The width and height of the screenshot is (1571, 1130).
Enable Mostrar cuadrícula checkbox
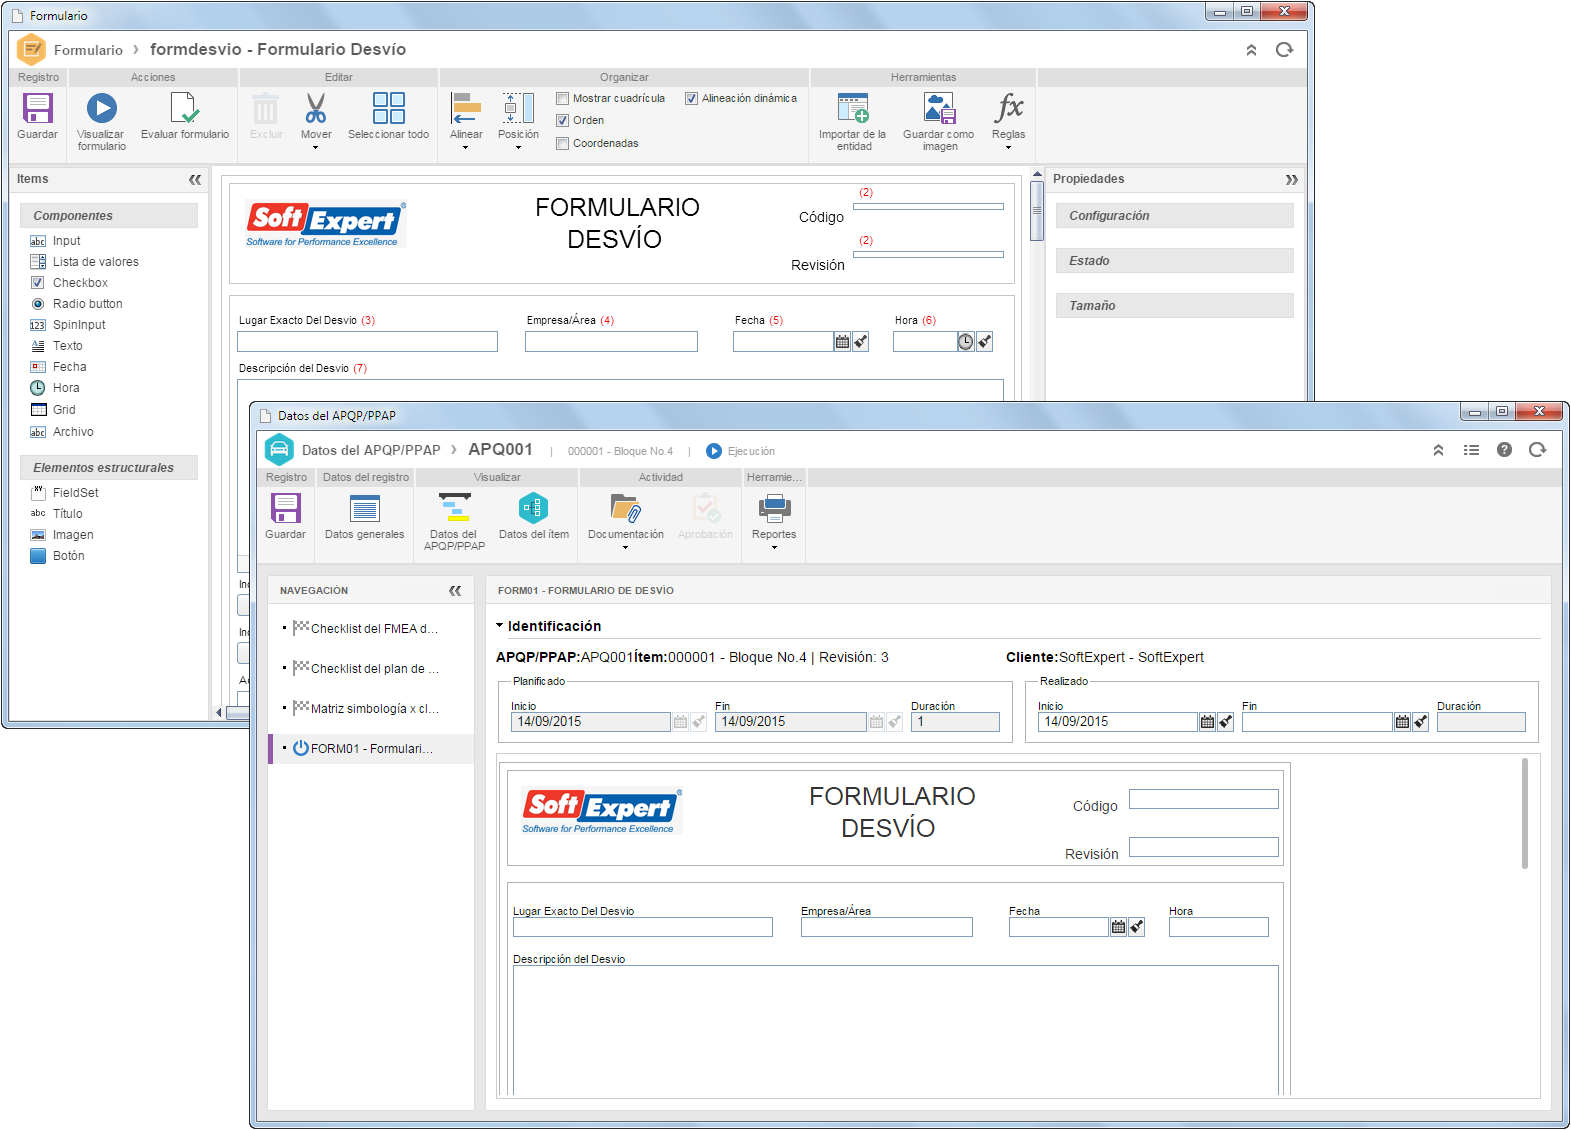[x=562, y=98]
